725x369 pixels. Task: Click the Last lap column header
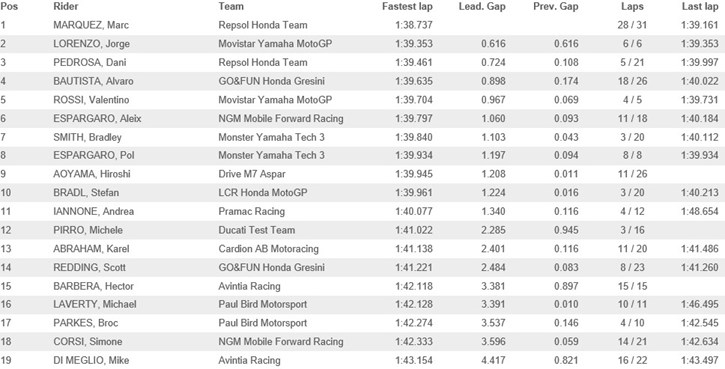coord(700,7)
